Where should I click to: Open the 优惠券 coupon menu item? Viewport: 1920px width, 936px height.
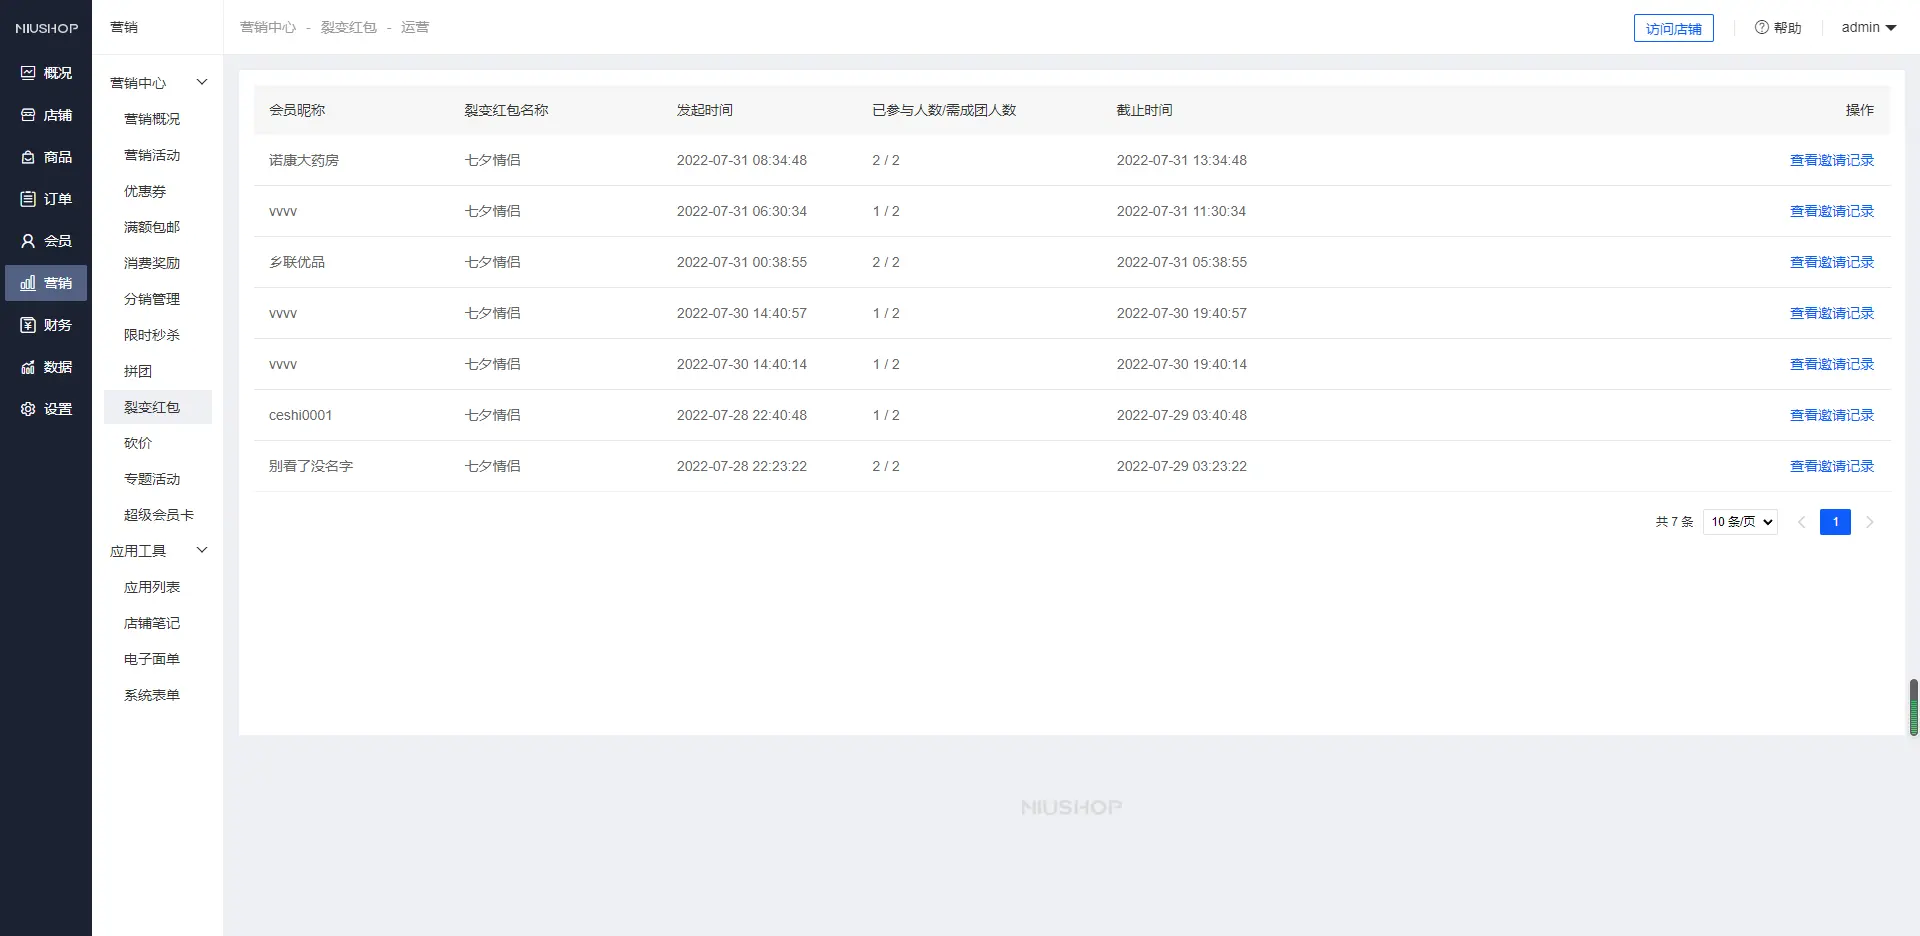[x=145, y=191]
